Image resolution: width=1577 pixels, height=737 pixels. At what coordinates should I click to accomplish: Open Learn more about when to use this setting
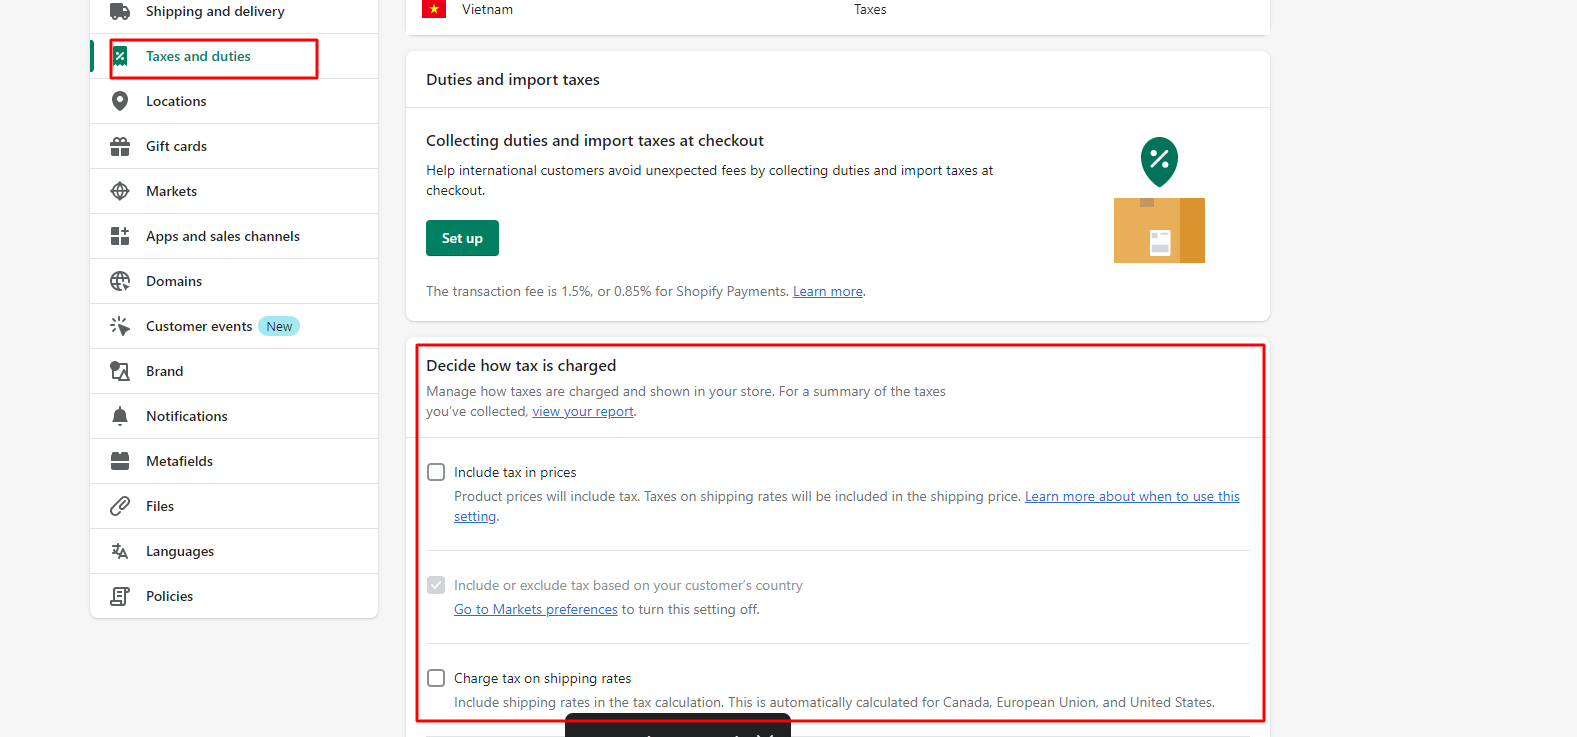[1132, 497]
